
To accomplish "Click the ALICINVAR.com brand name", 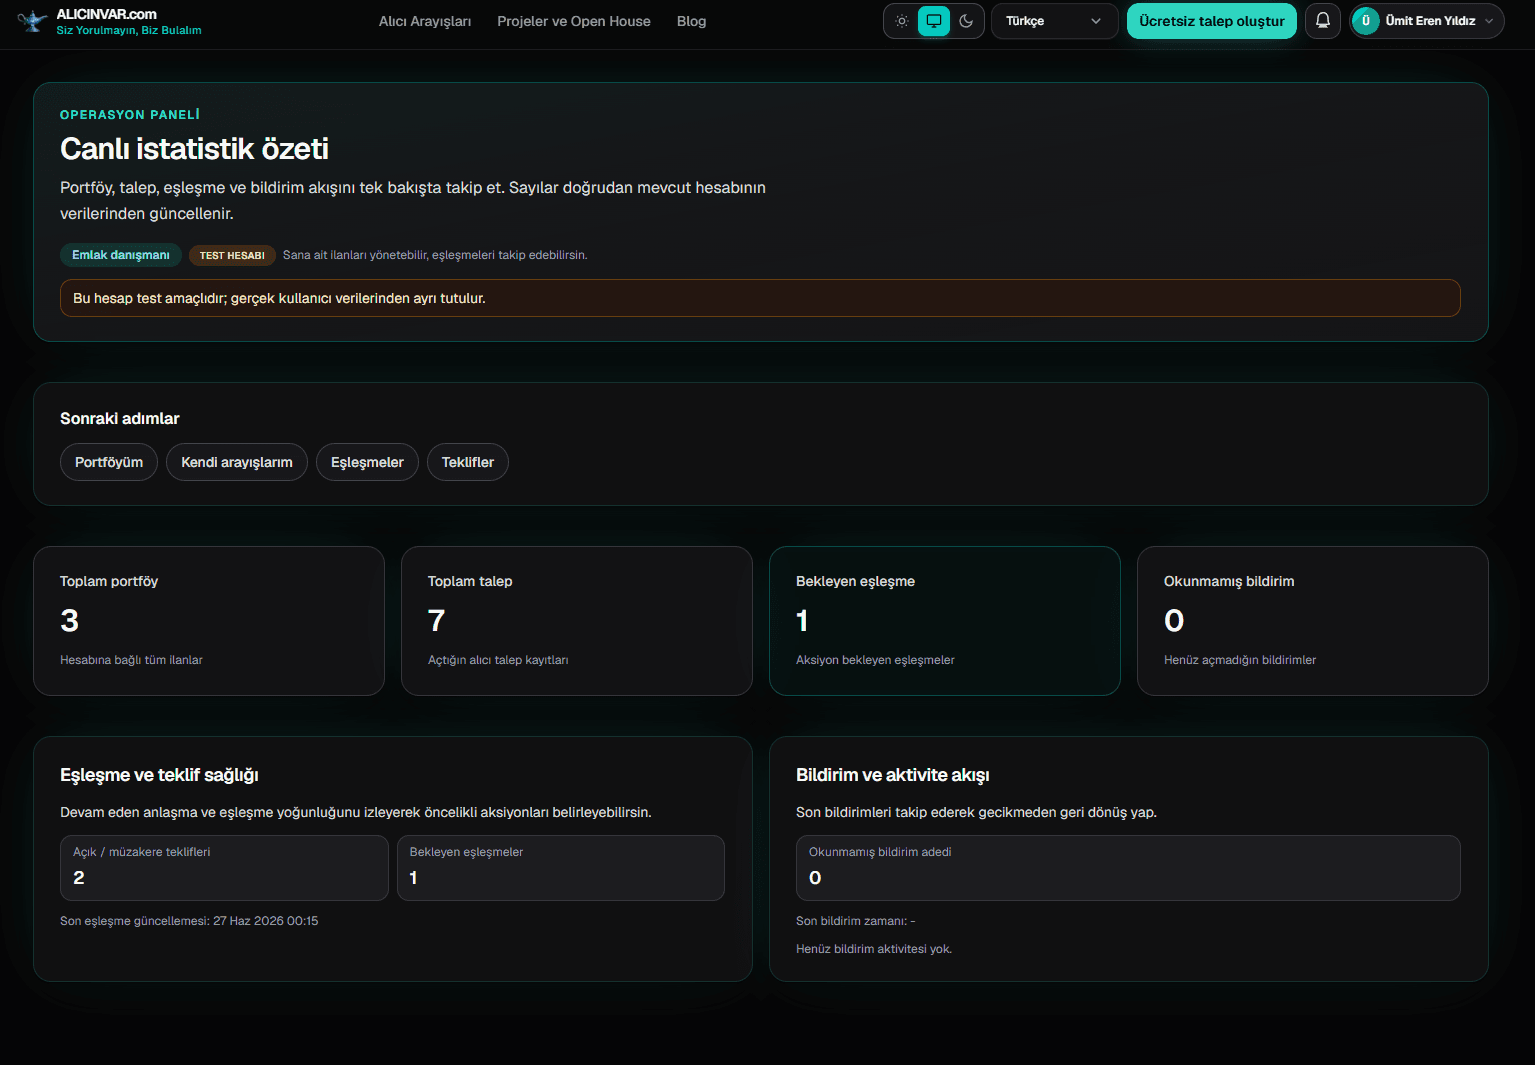I will click(107, 14).
